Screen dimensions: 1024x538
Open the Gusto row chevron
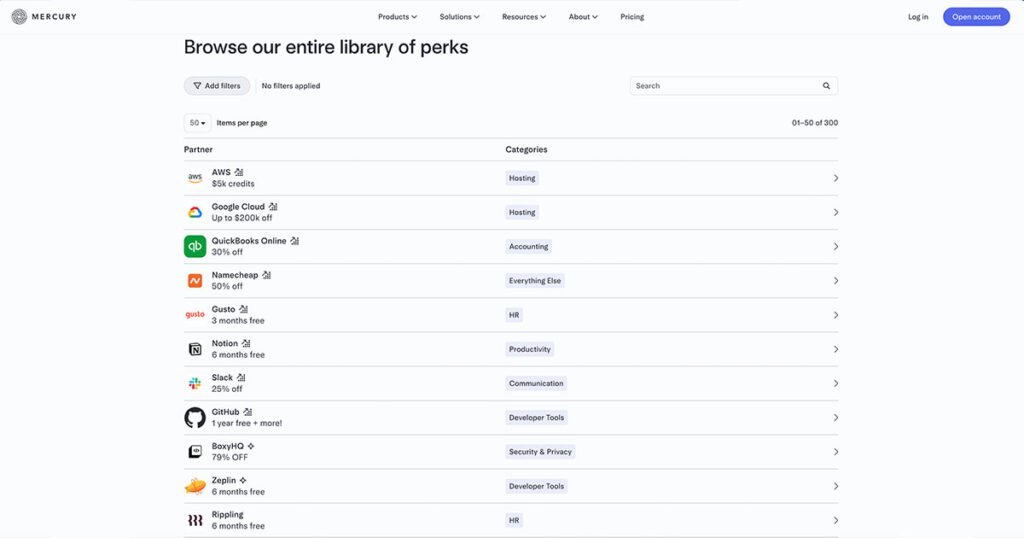(835, 315)
